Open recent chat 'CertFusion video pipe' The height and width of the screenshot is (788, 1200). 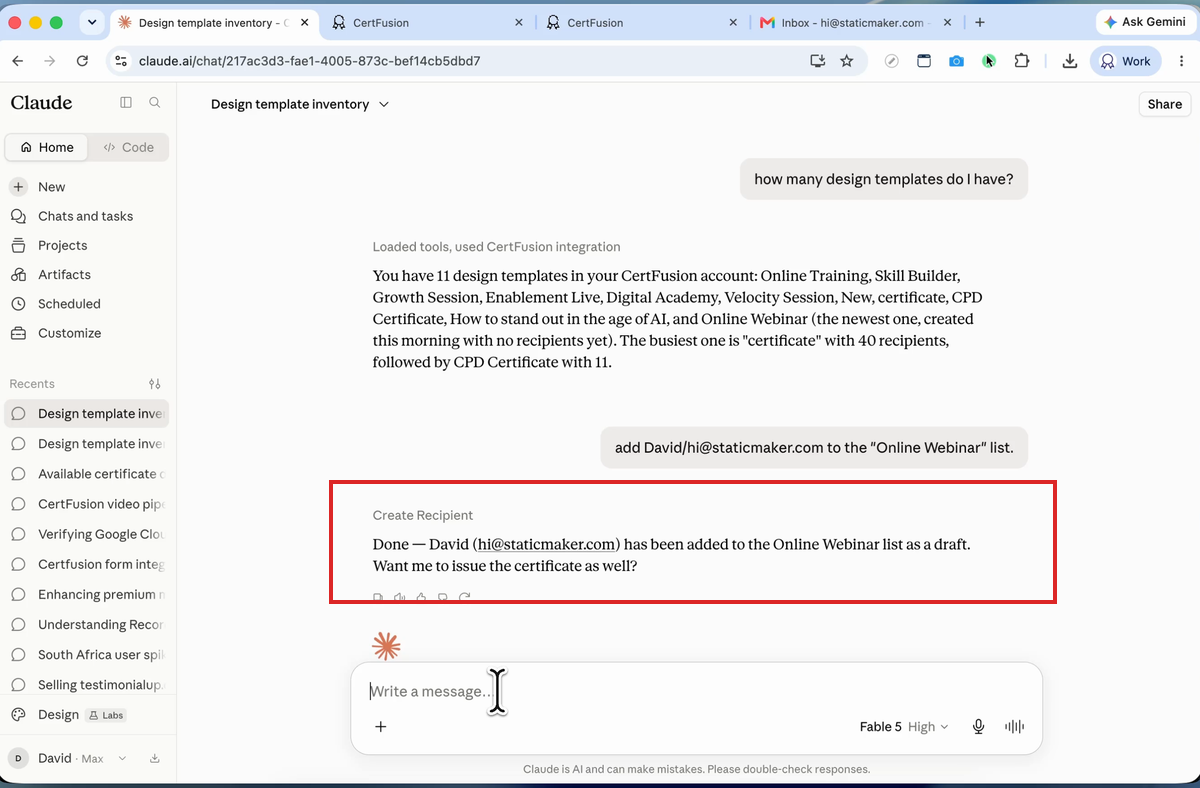click(x=88, y=504)
